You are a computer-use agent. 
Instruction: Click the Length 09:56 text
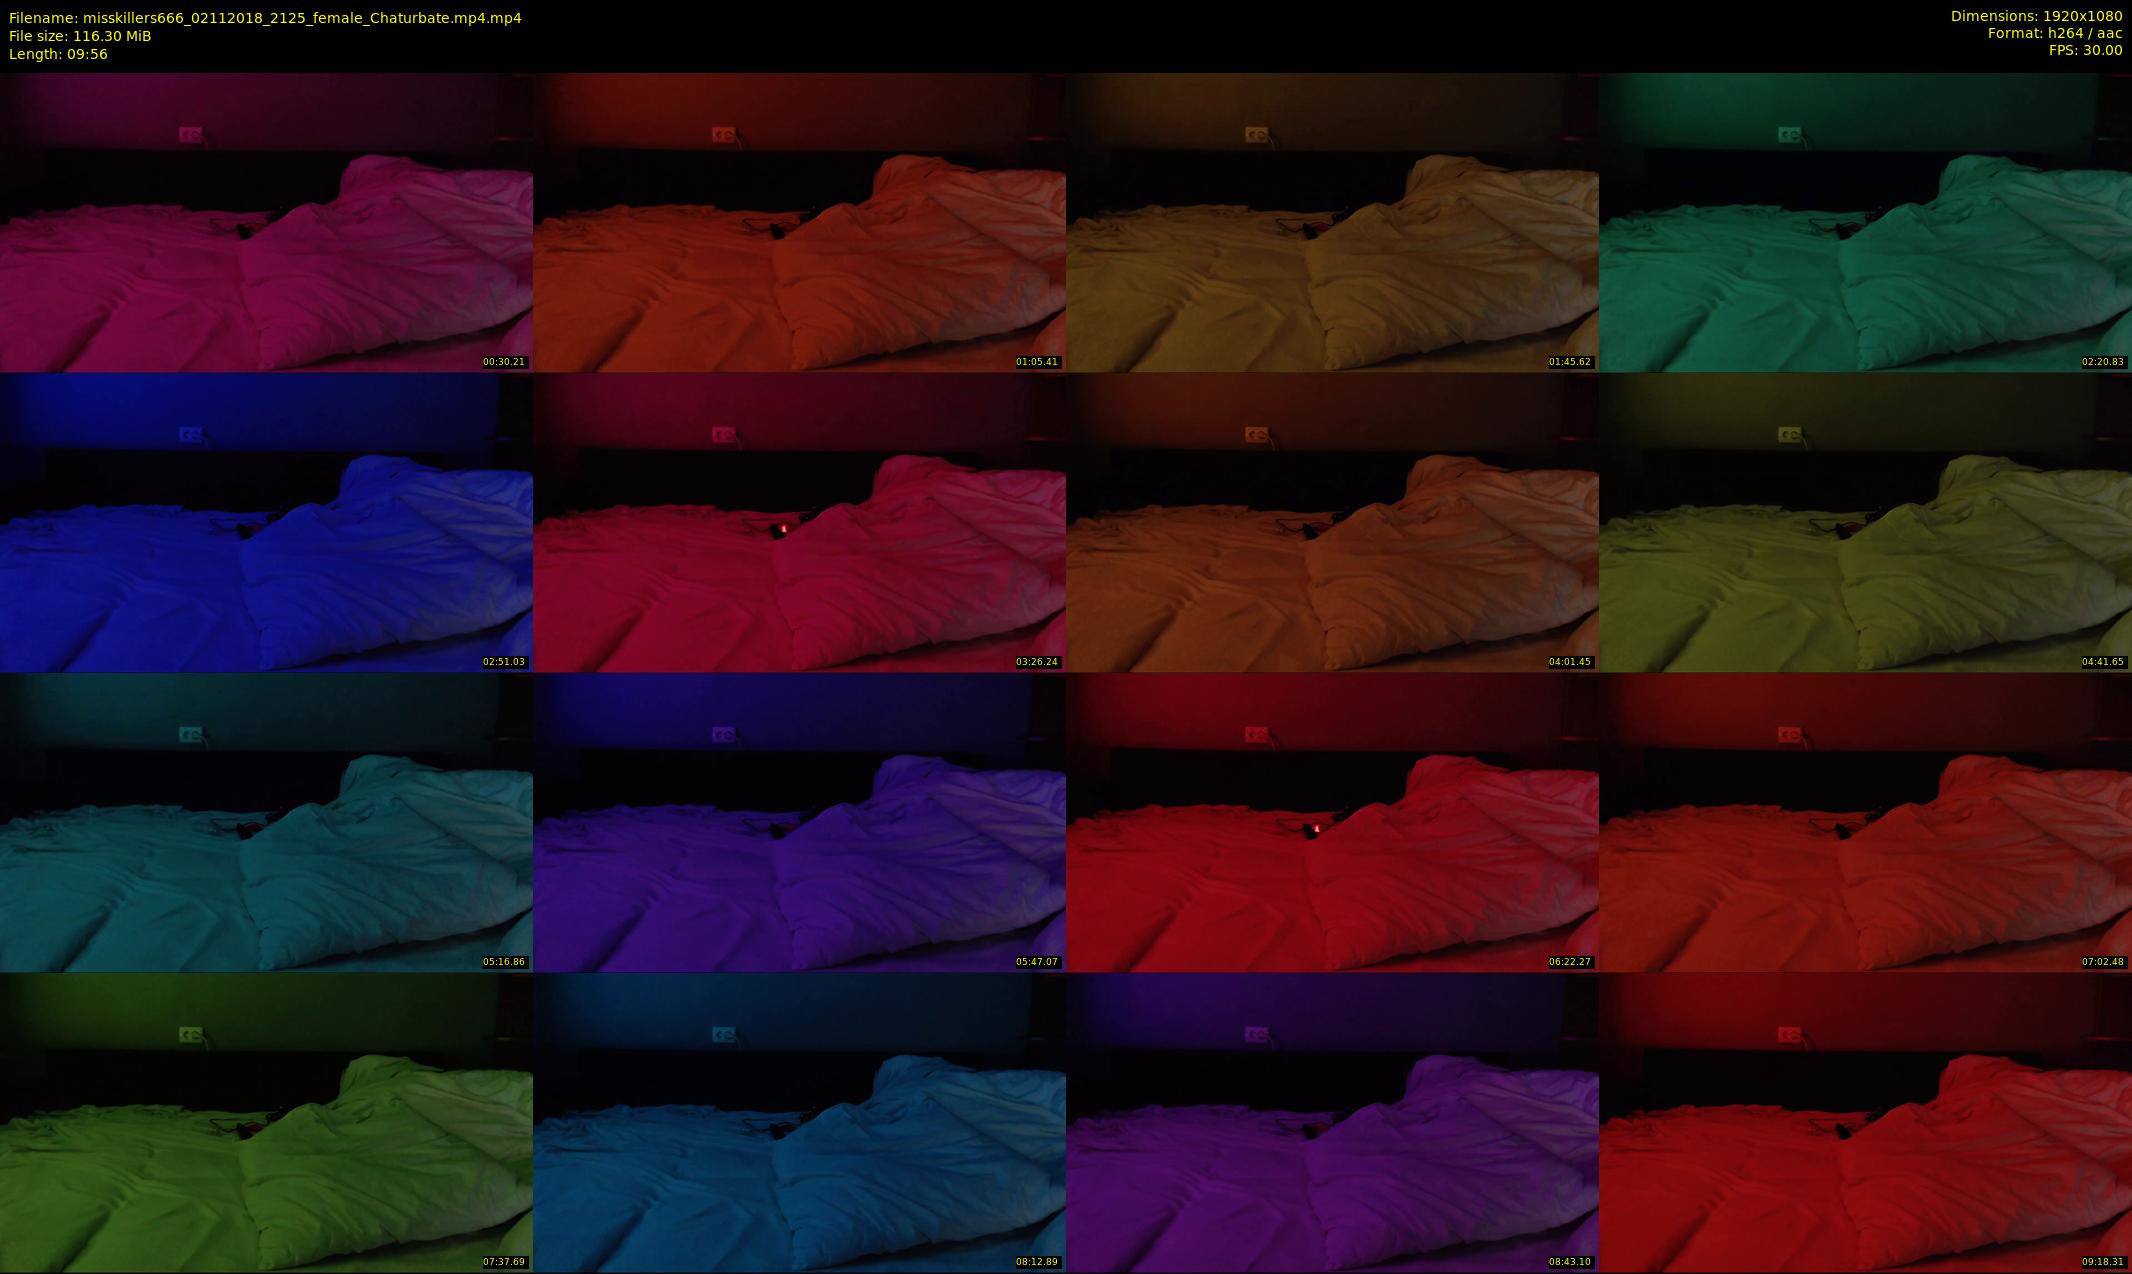[x=58, y=54]
